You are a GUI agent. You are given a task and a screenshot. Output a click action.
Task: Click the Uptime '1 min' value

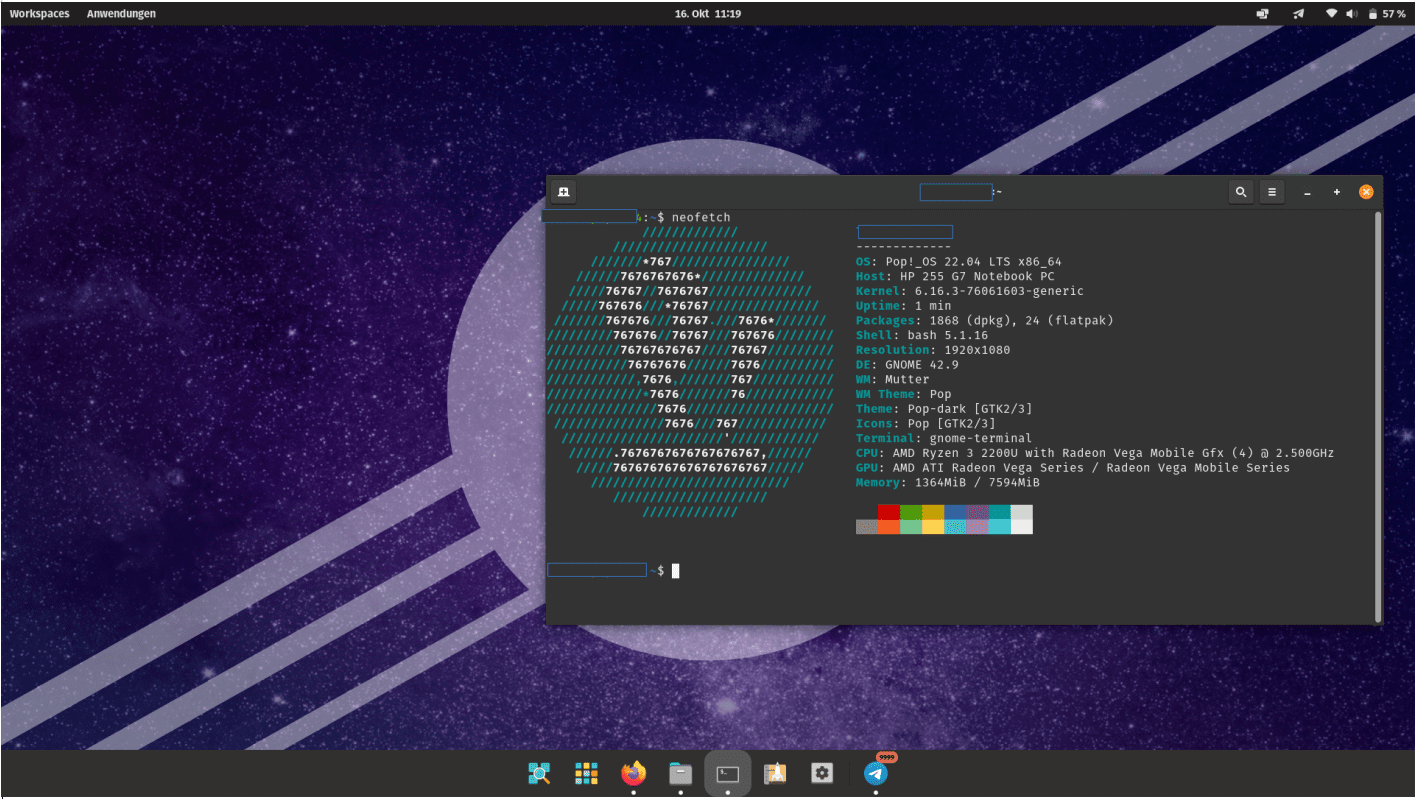pyautogui.click(x=933, y=306)
